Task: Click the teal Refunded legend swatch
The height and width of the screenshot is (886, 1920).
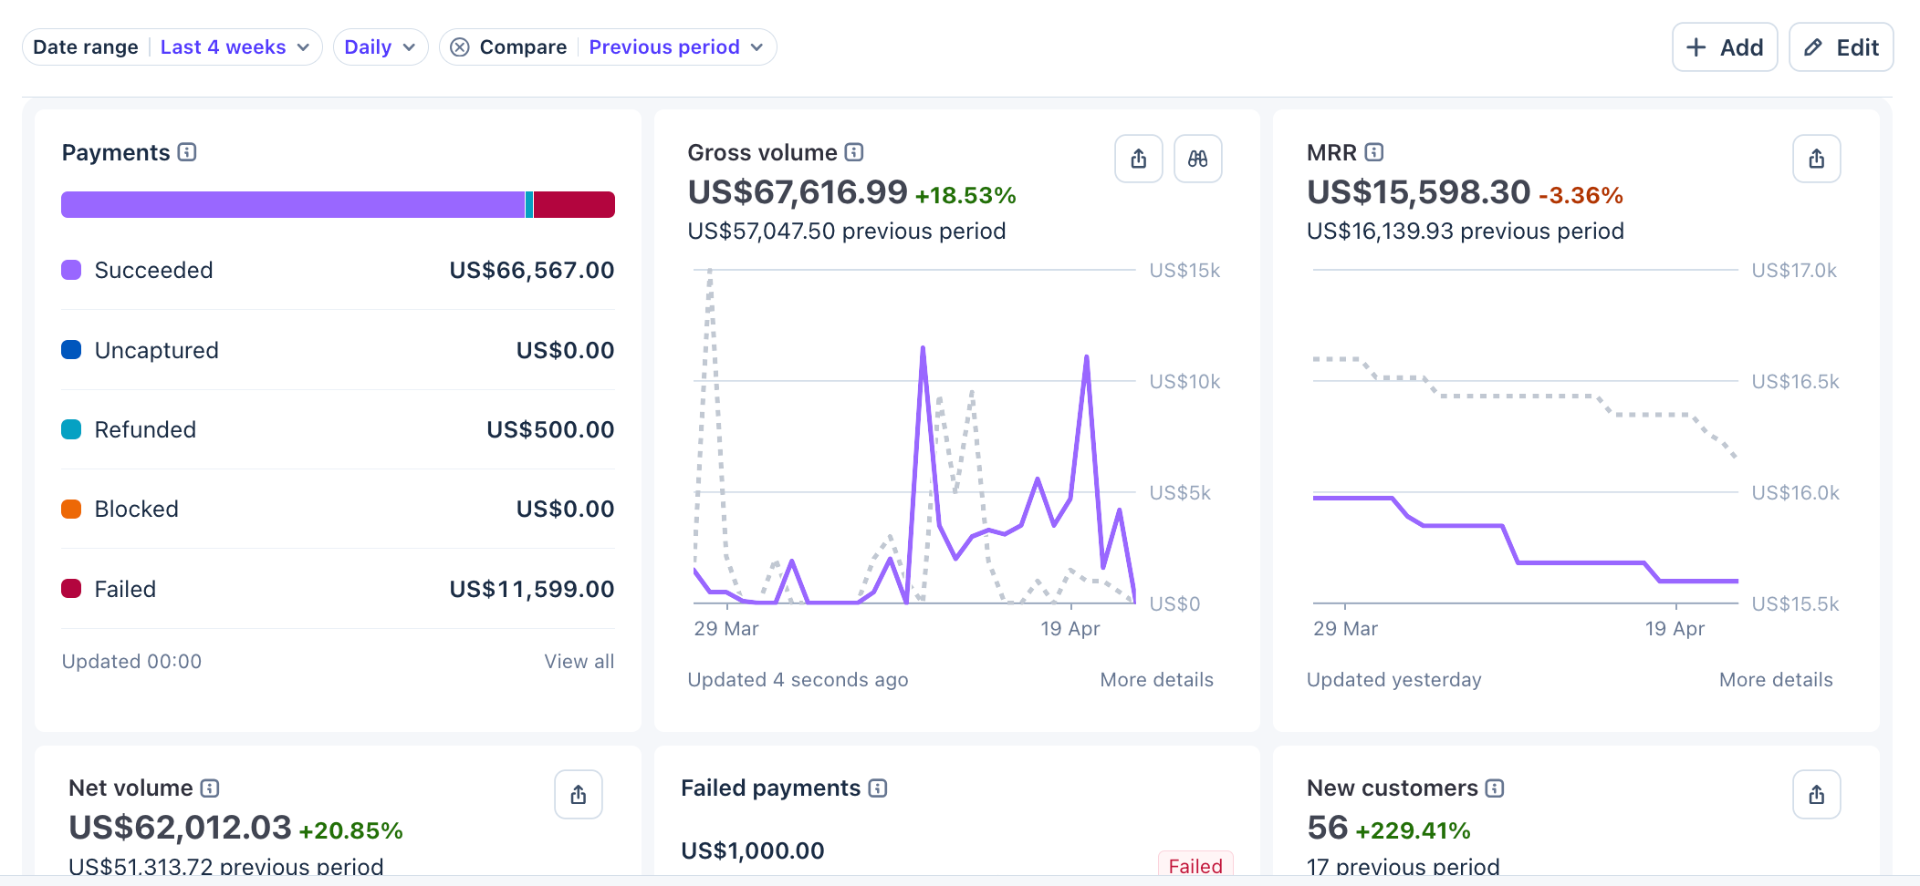Action: pos(71,429)
